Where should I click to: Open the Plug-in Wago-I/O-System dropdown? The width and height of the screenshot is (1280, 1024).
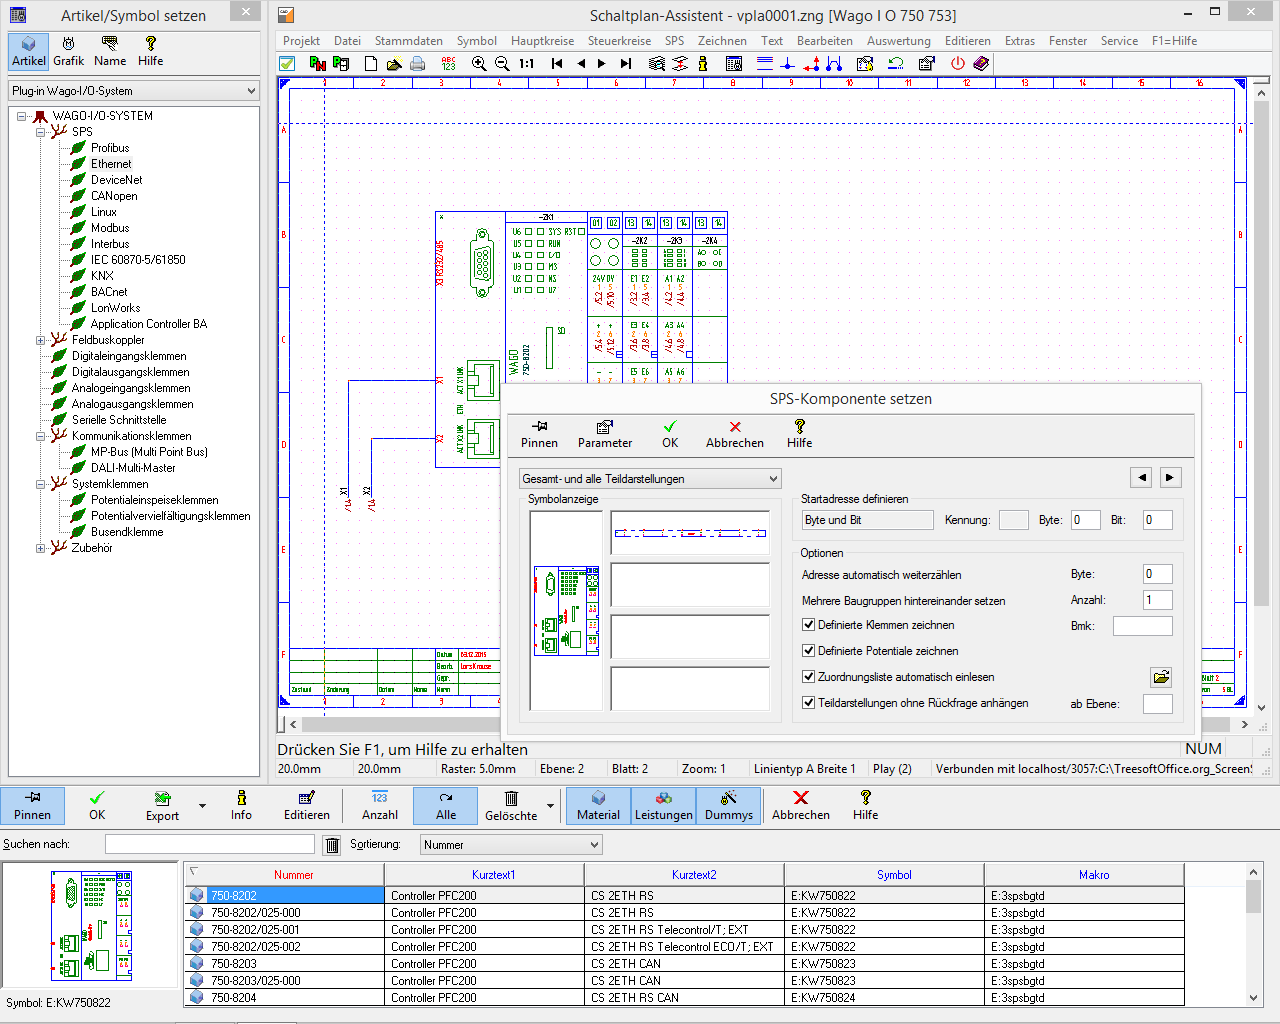click(134, 91)
